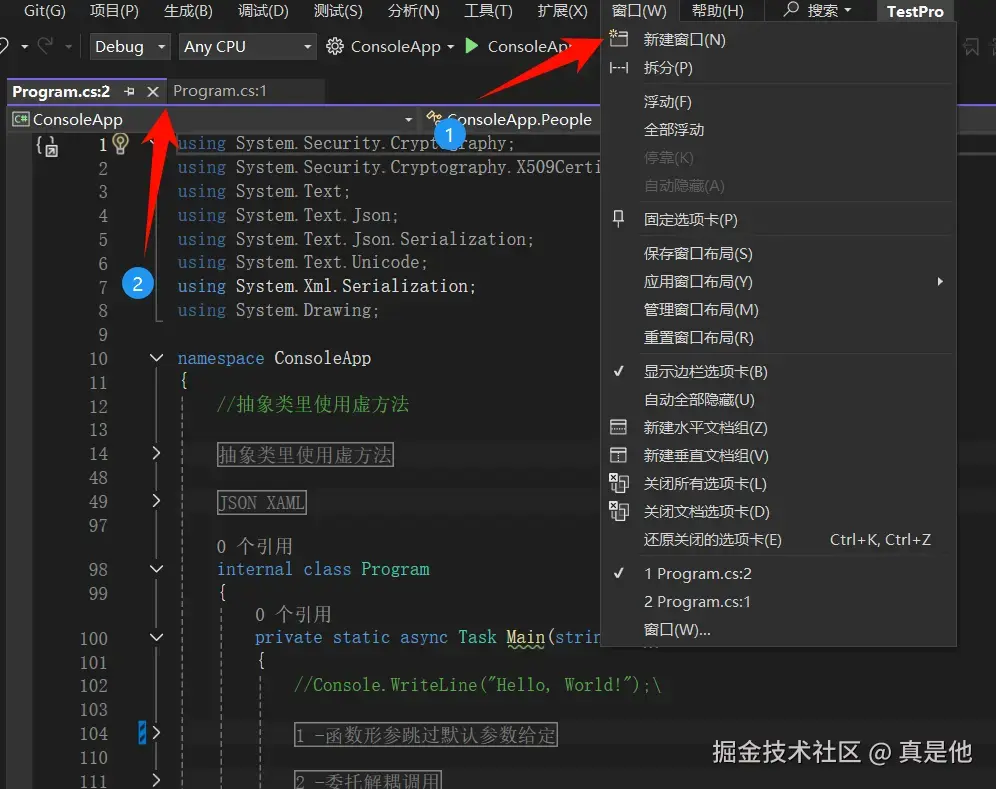This screenshot has height=789, width=996.
Task: Click the 新建水平文档组 icon
Action: pos(618,427)
